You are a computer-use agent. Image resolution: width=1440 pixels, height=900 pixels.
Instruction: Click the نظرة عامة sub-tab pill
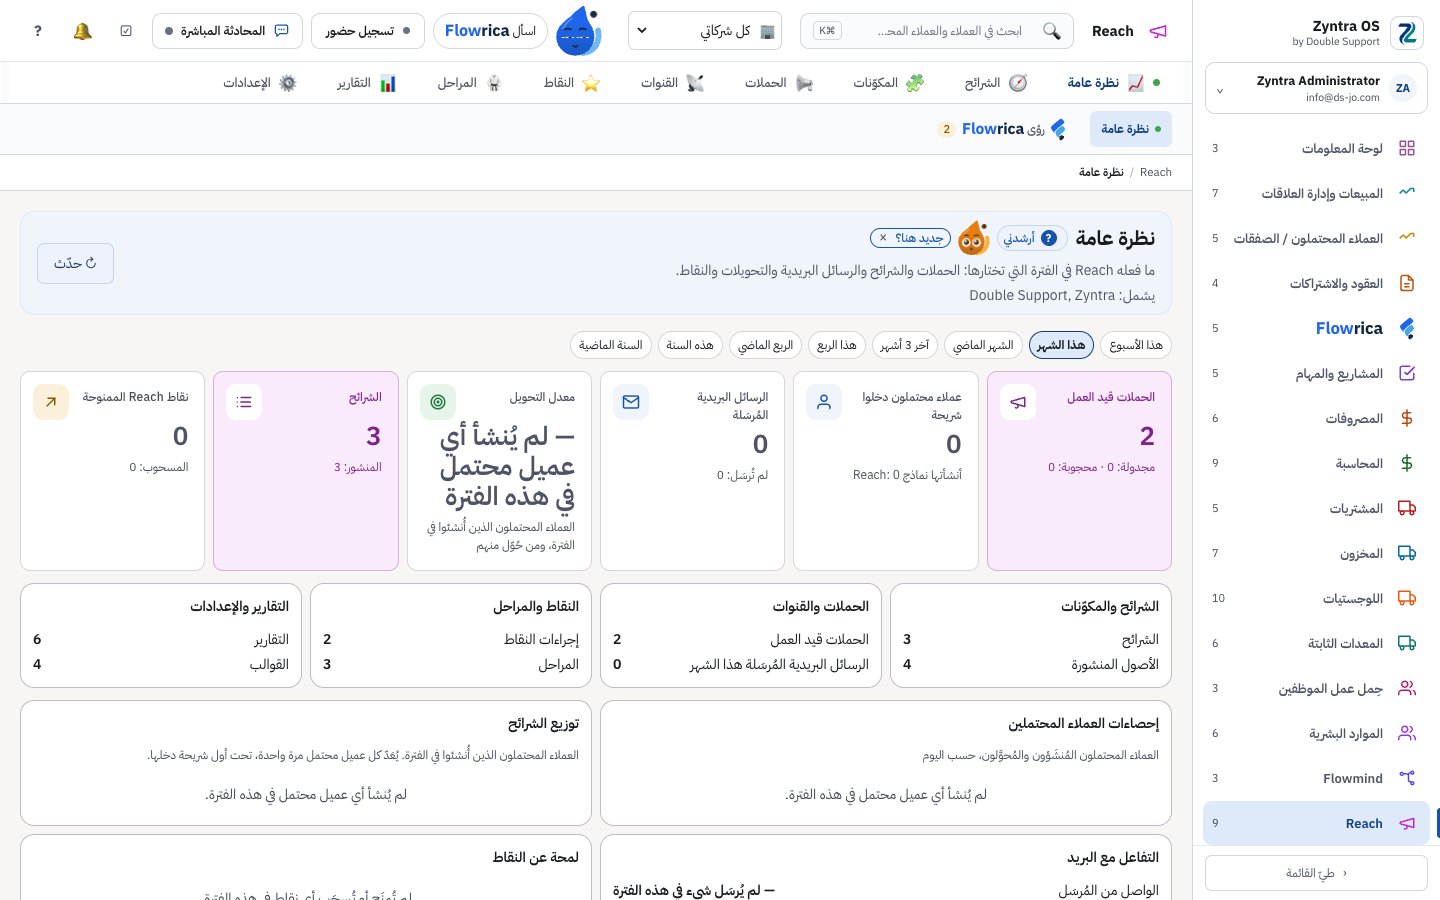point(1130,129)
